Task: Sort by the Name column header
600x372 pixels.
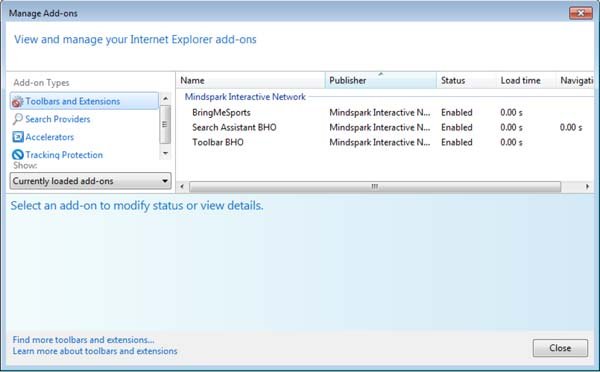Action: click(251, 80)
